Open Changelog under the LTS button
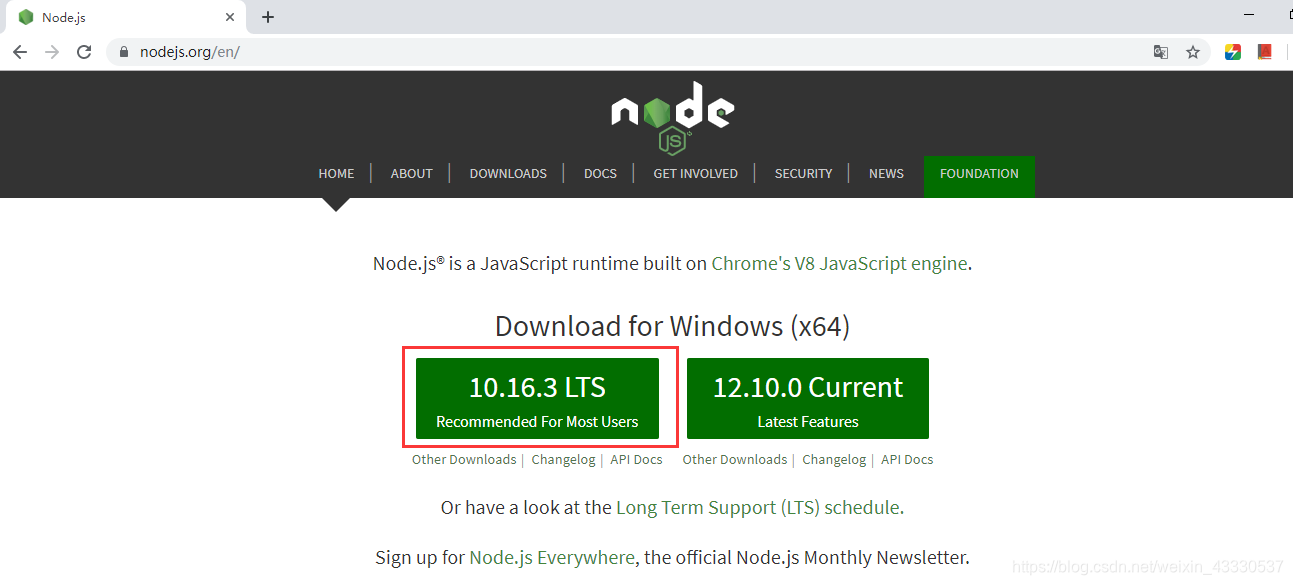Image resolution: width=1293 pixels, height=585 pixels. tap(563, 460)
